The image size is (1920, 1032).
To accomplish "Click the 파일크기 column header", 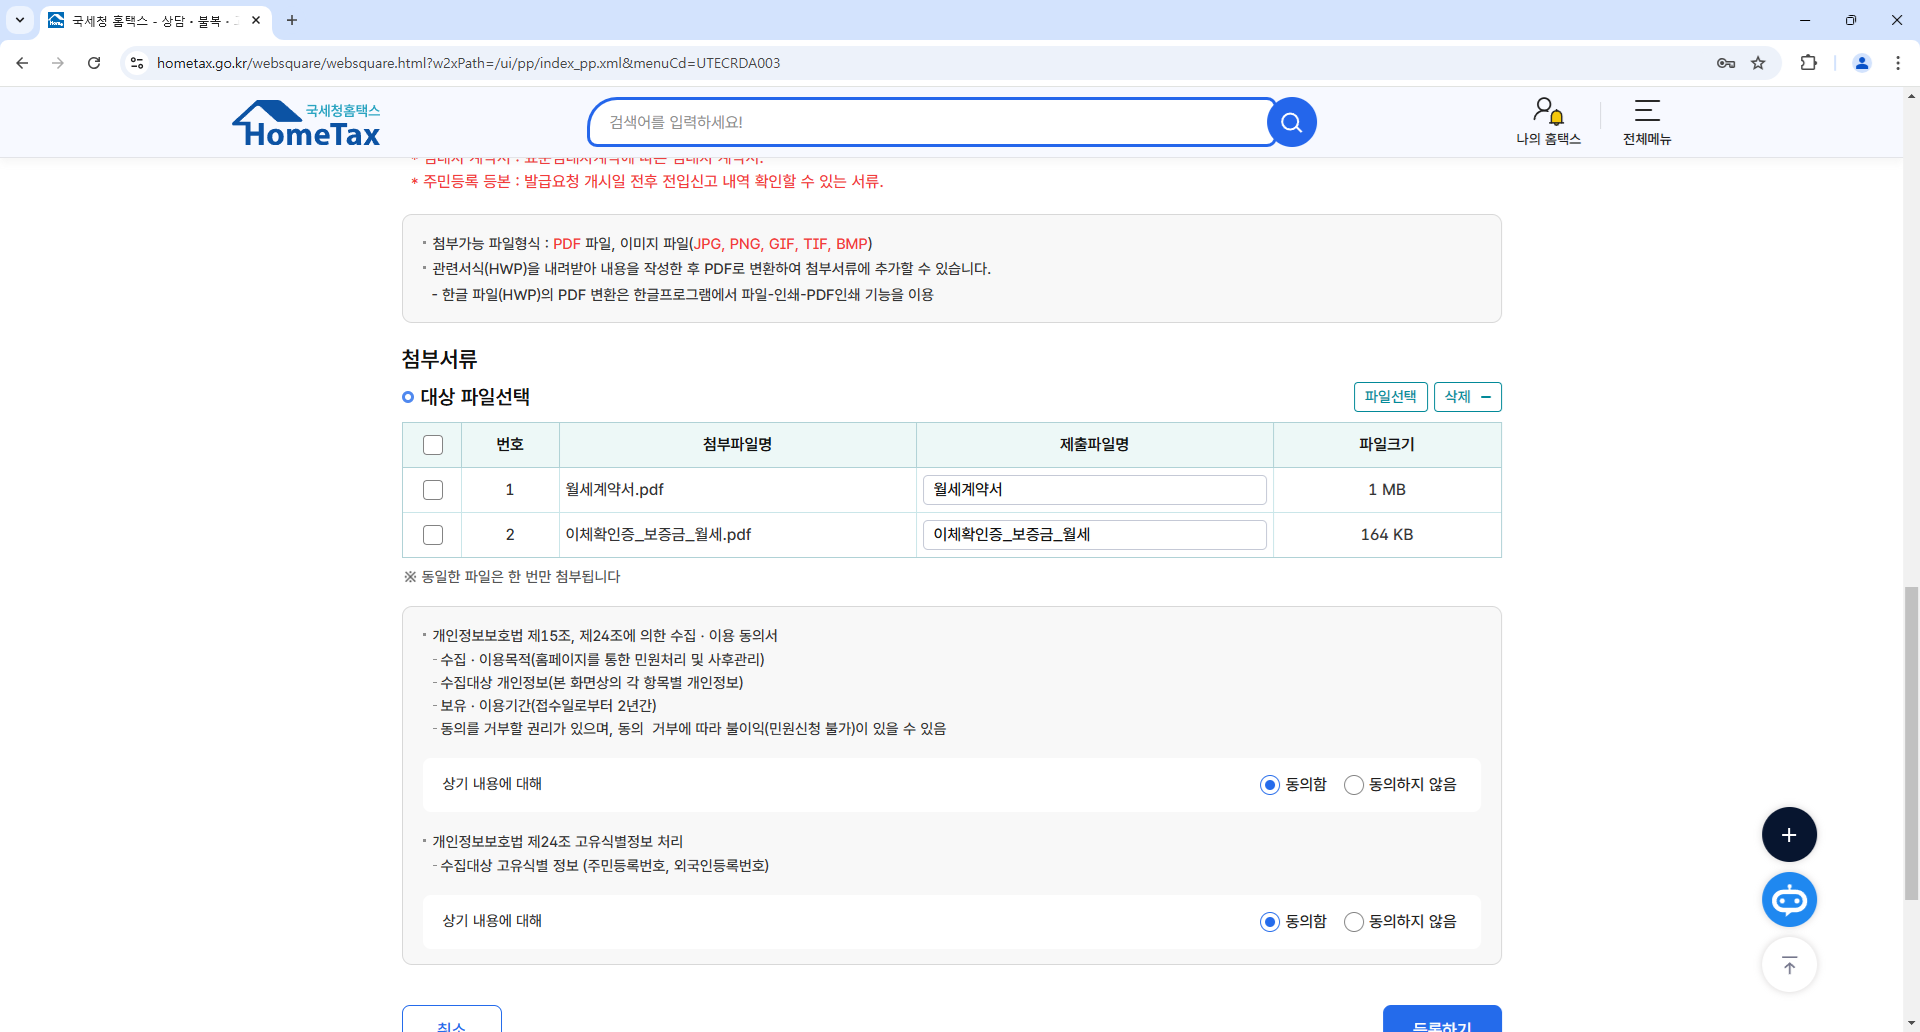I will [1387, 445].
